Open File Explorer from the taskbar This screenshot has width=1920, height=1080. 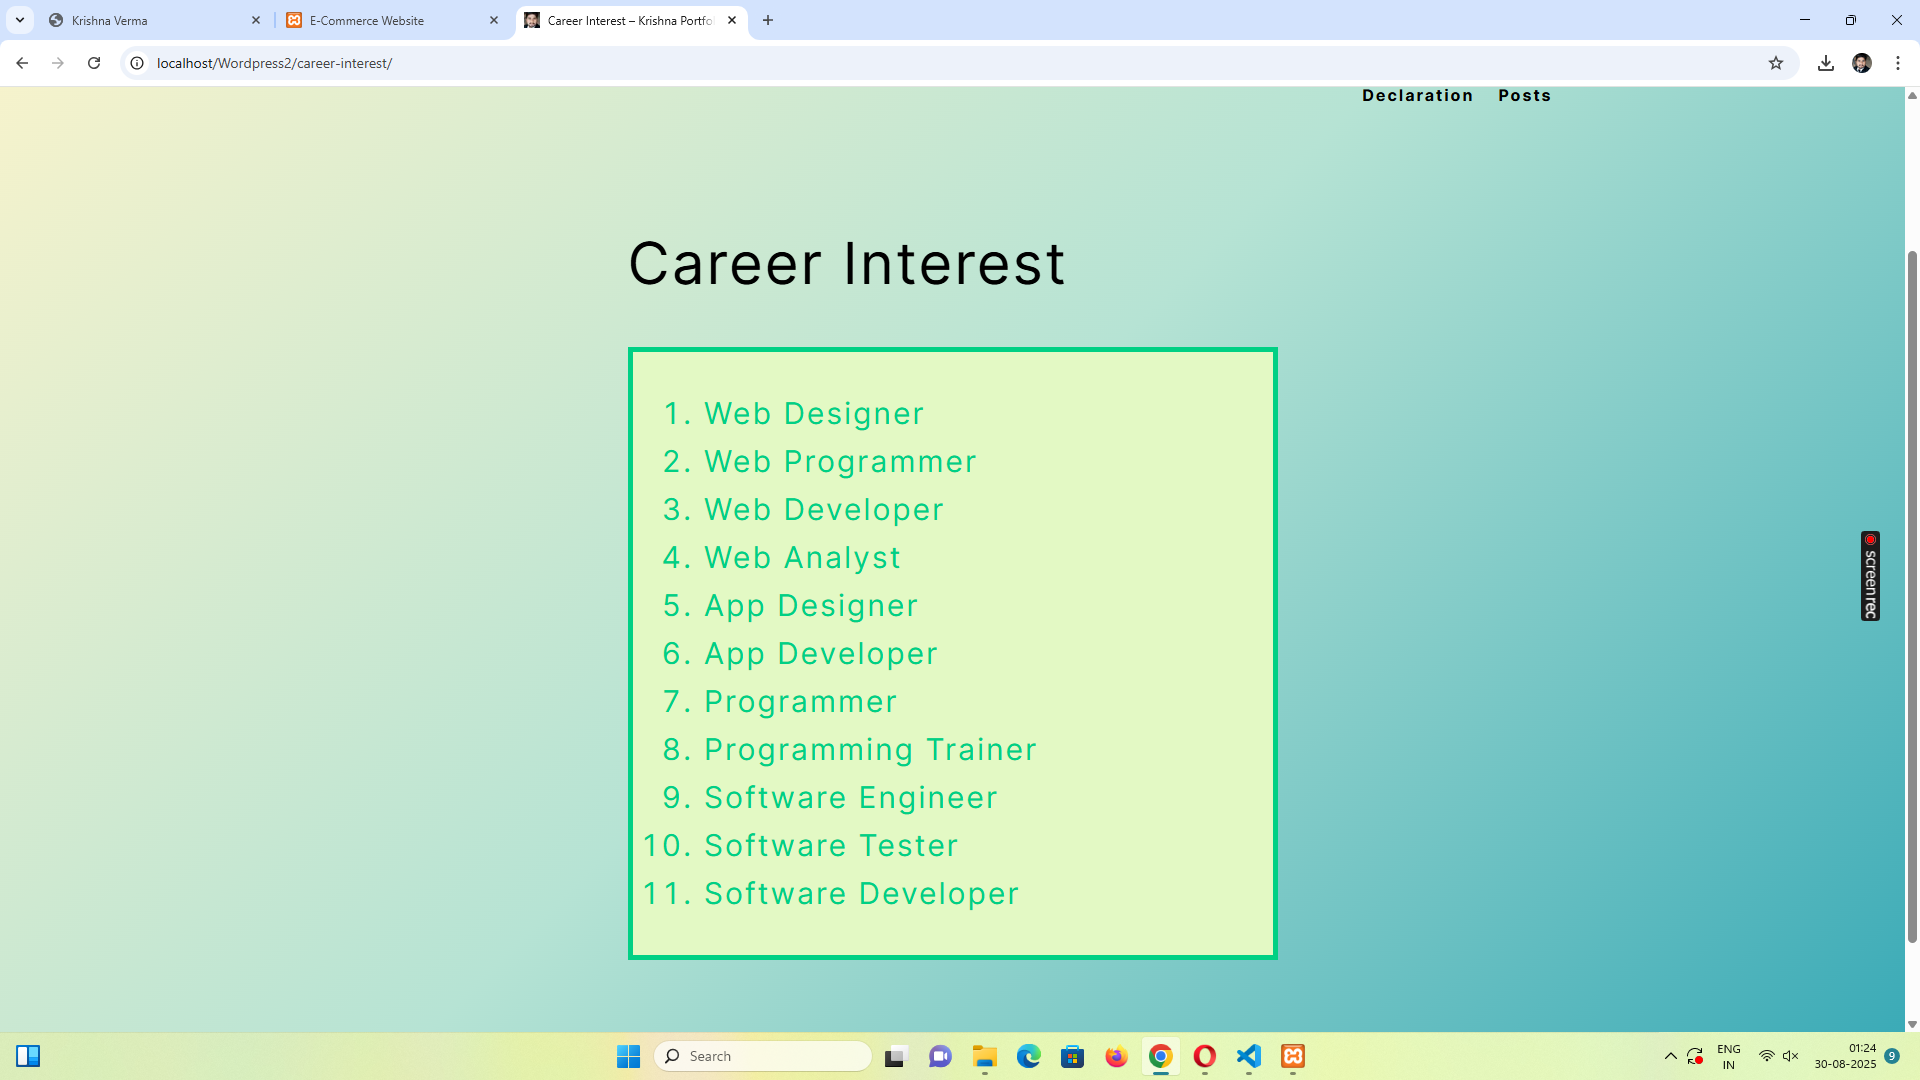[x=985, y=1056]
